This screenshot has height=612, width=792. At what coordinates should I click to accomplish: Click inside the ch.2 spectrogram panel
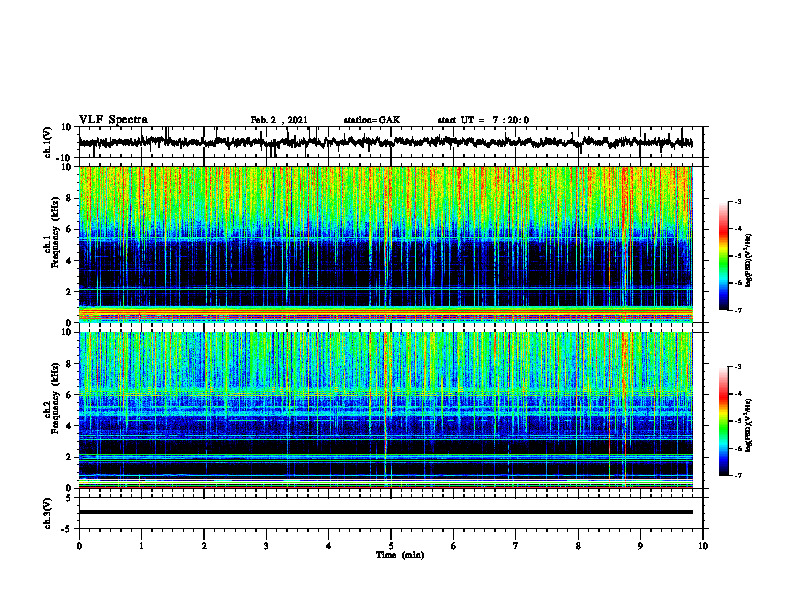(385, 410)
